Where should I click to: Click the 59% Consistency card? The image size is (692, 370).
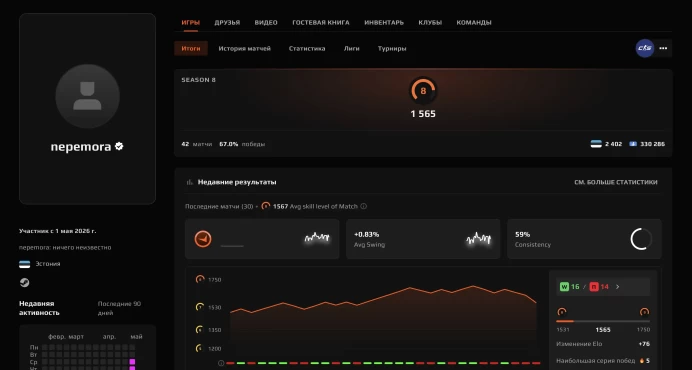pyautogui.click(x=584, y=239)
